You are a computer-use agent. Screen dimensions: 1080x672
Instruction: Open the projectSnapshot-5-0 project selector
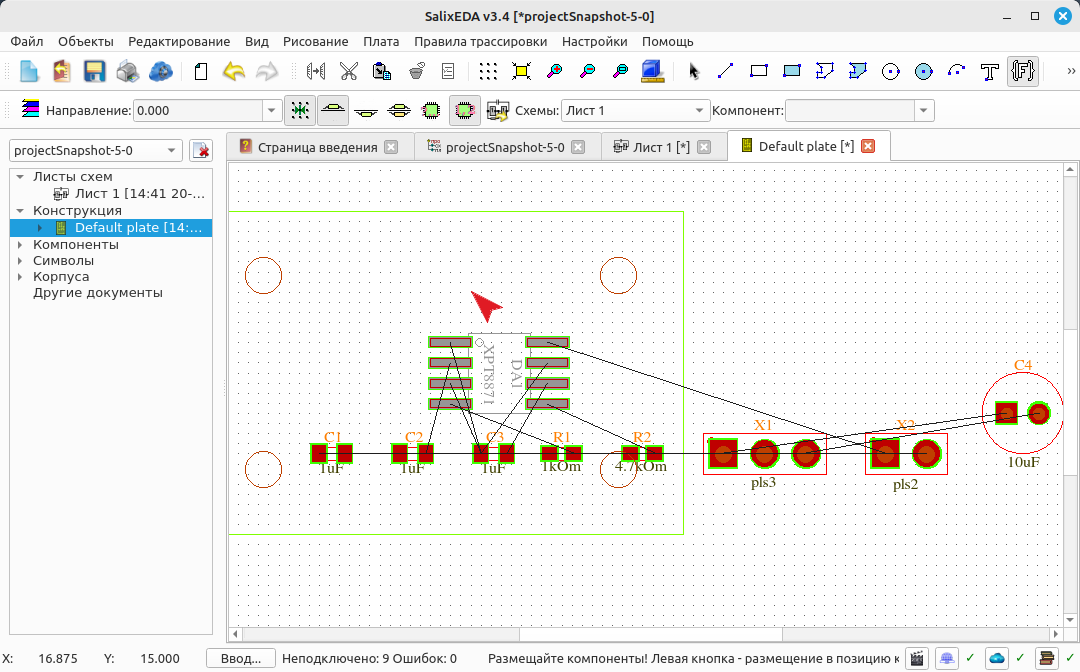pyautogui.click(x=96, y=150)
